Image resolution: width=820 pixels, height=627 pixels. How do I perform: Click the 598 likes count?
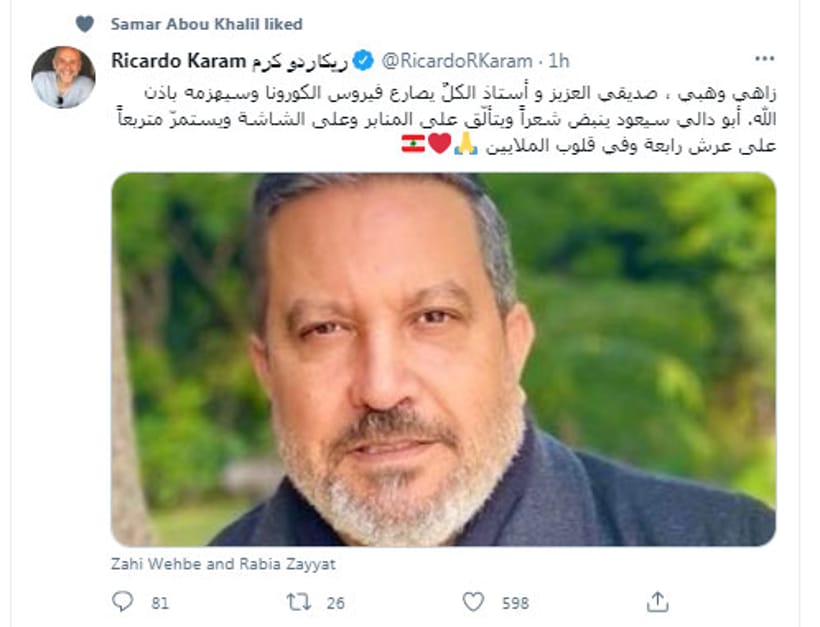[515, 603]
